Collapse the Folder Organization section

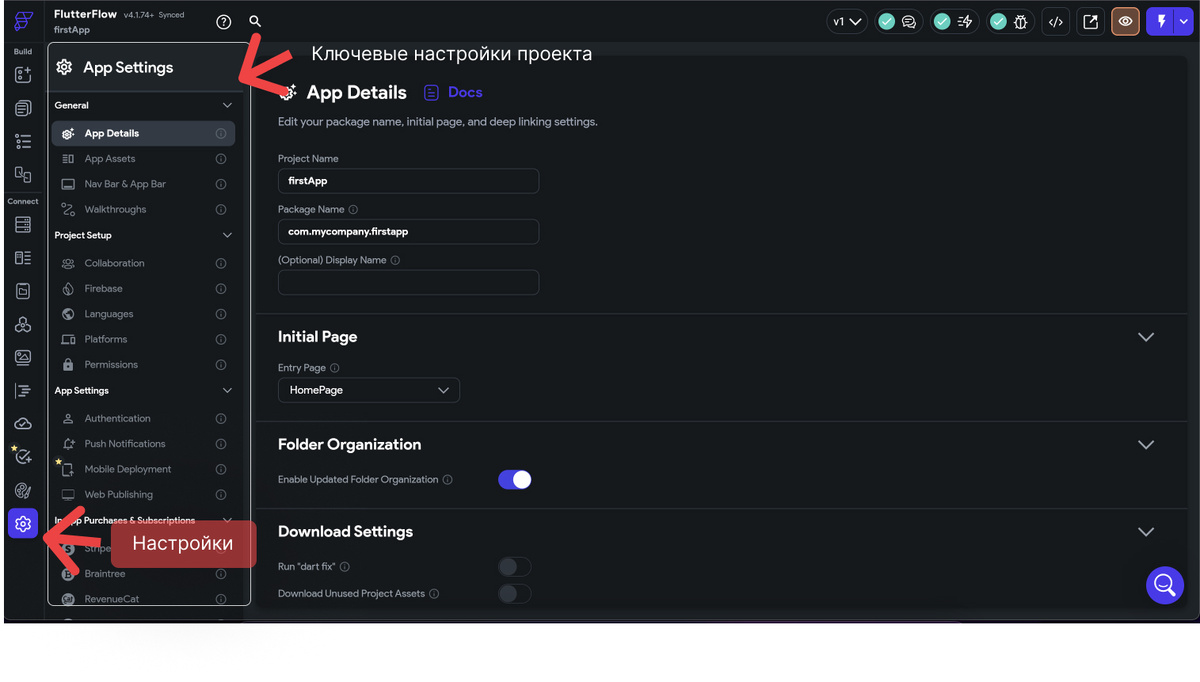[1146, 444]
